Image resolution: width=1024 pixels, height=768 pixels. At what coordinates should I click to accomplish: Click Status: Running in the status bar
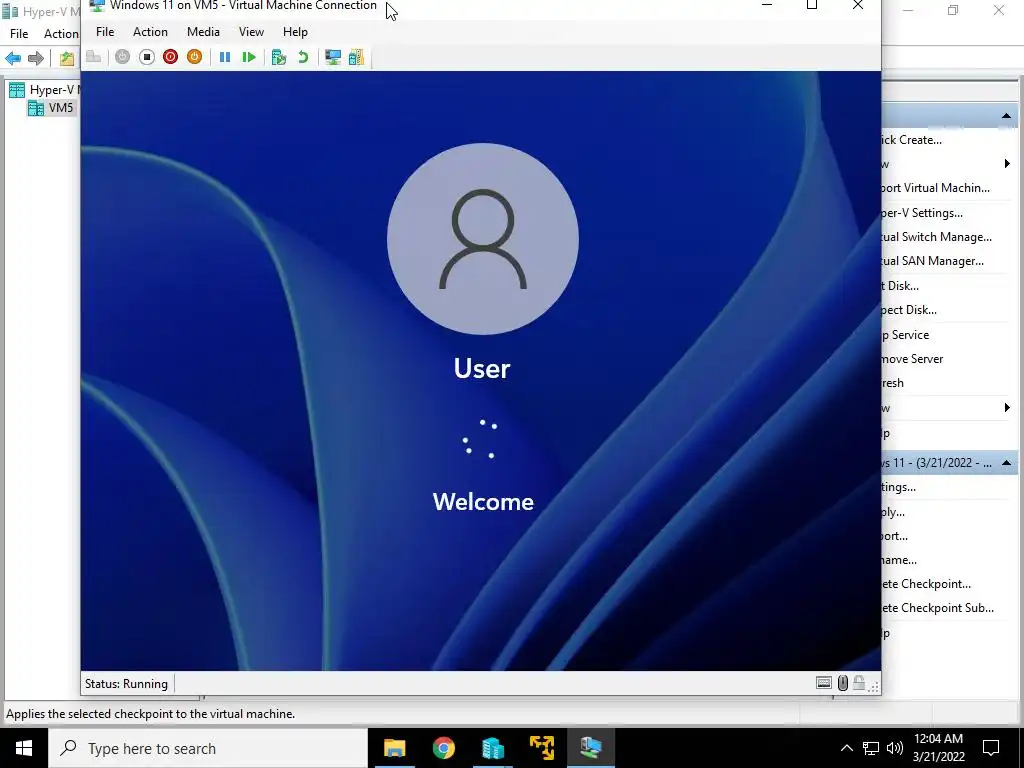pos(126,684)
